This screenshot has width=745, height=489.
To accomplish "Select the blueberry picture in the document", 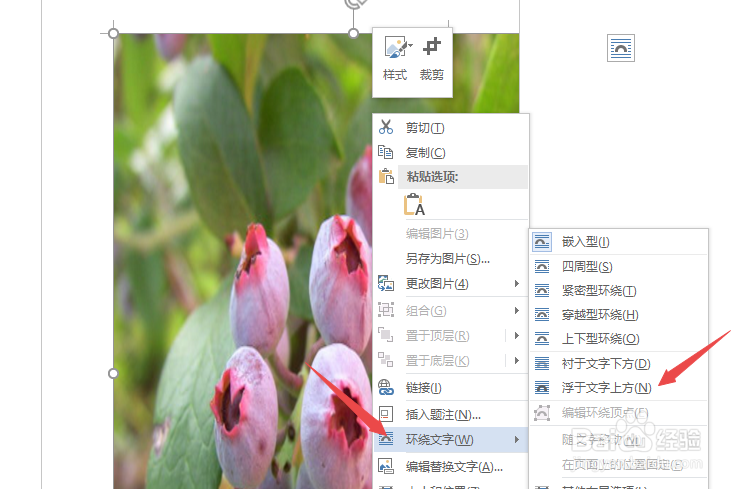I will click(242, 261).
